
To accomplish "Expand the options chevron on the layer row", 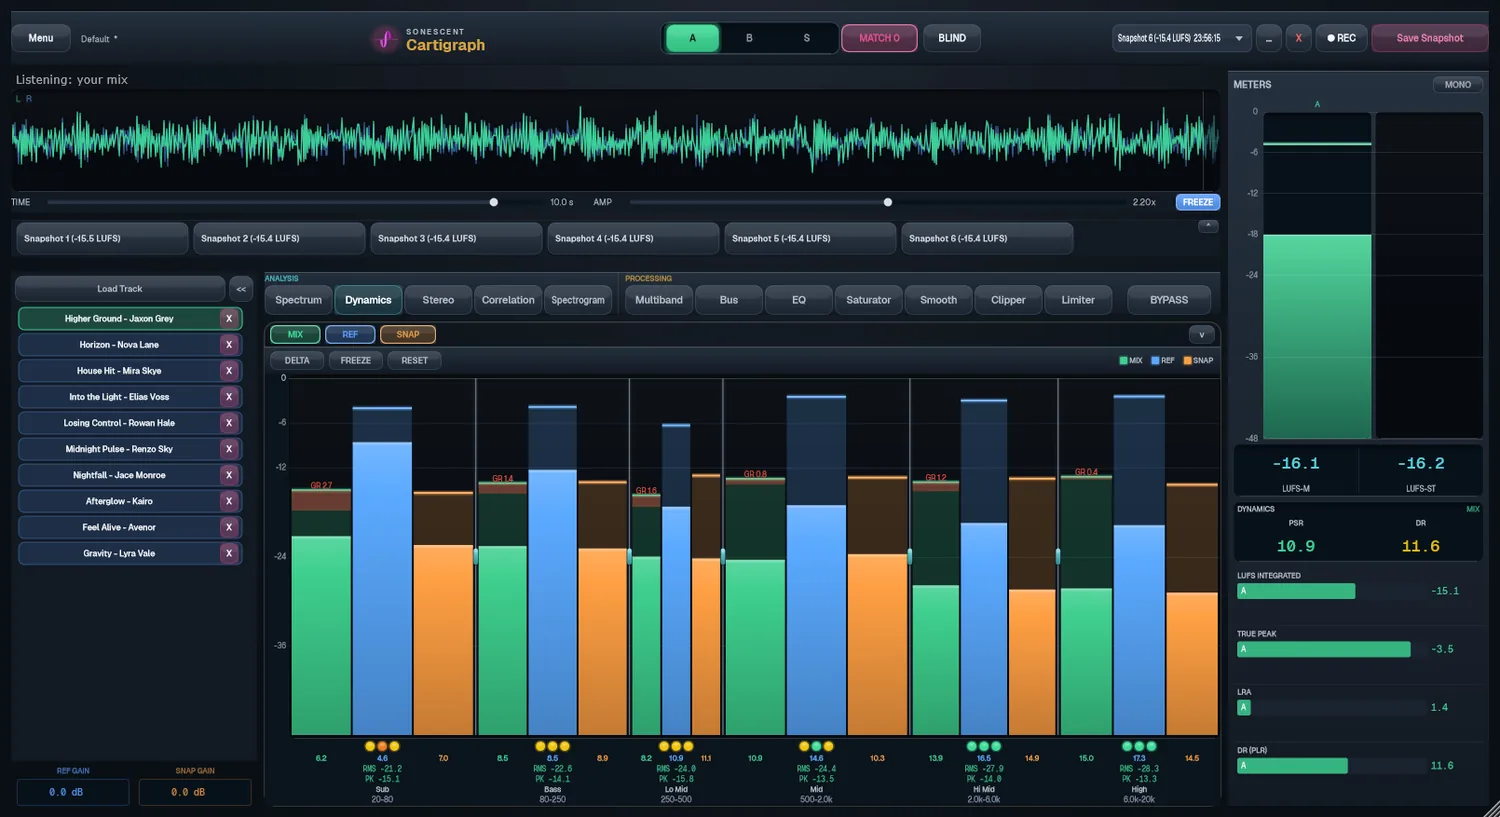I will point(1202,334).
